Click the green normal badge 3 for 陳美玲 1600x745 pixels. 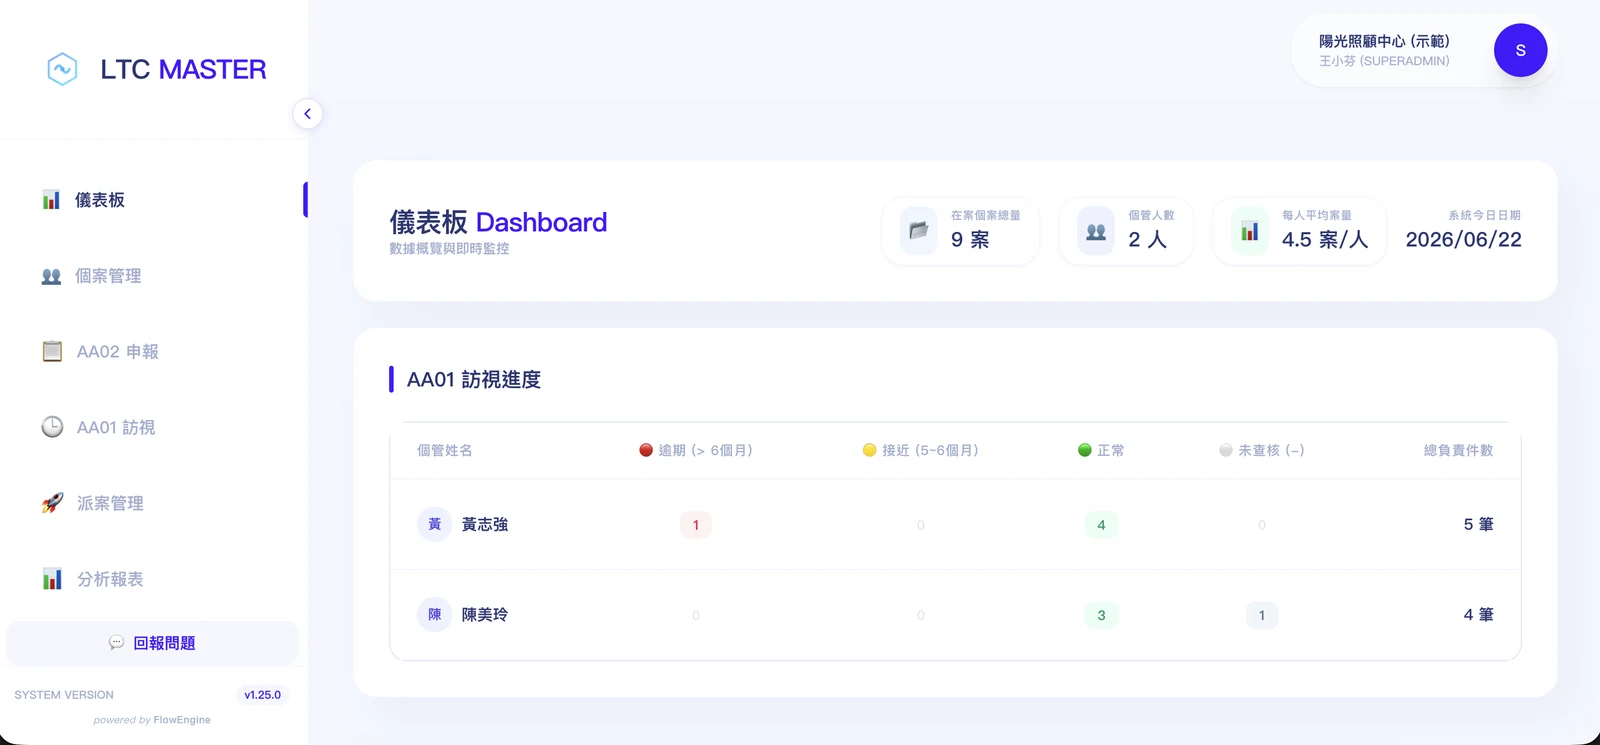click(1101, 615)
